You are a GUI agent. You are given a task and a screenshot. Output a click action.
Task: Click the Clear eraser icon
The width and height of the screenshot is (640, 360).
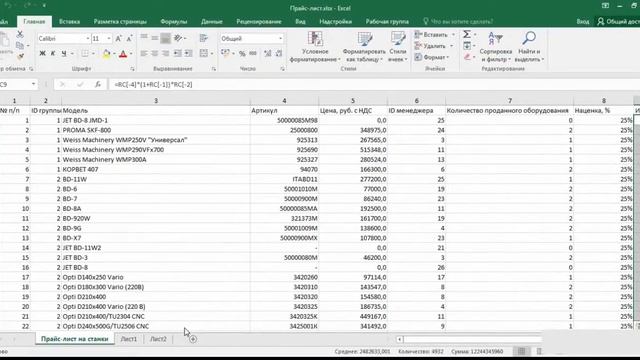467,57
